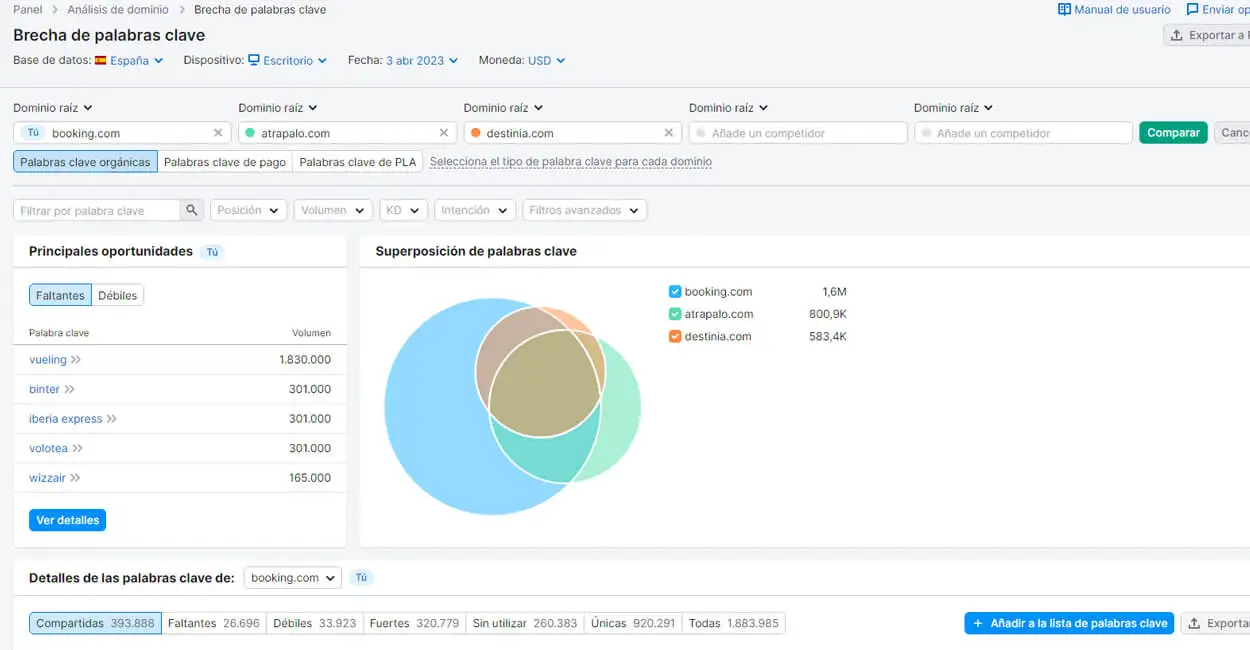Click the Spain flag icon
This screenshot has height=650, width=1250.
(x=100, y=61)
